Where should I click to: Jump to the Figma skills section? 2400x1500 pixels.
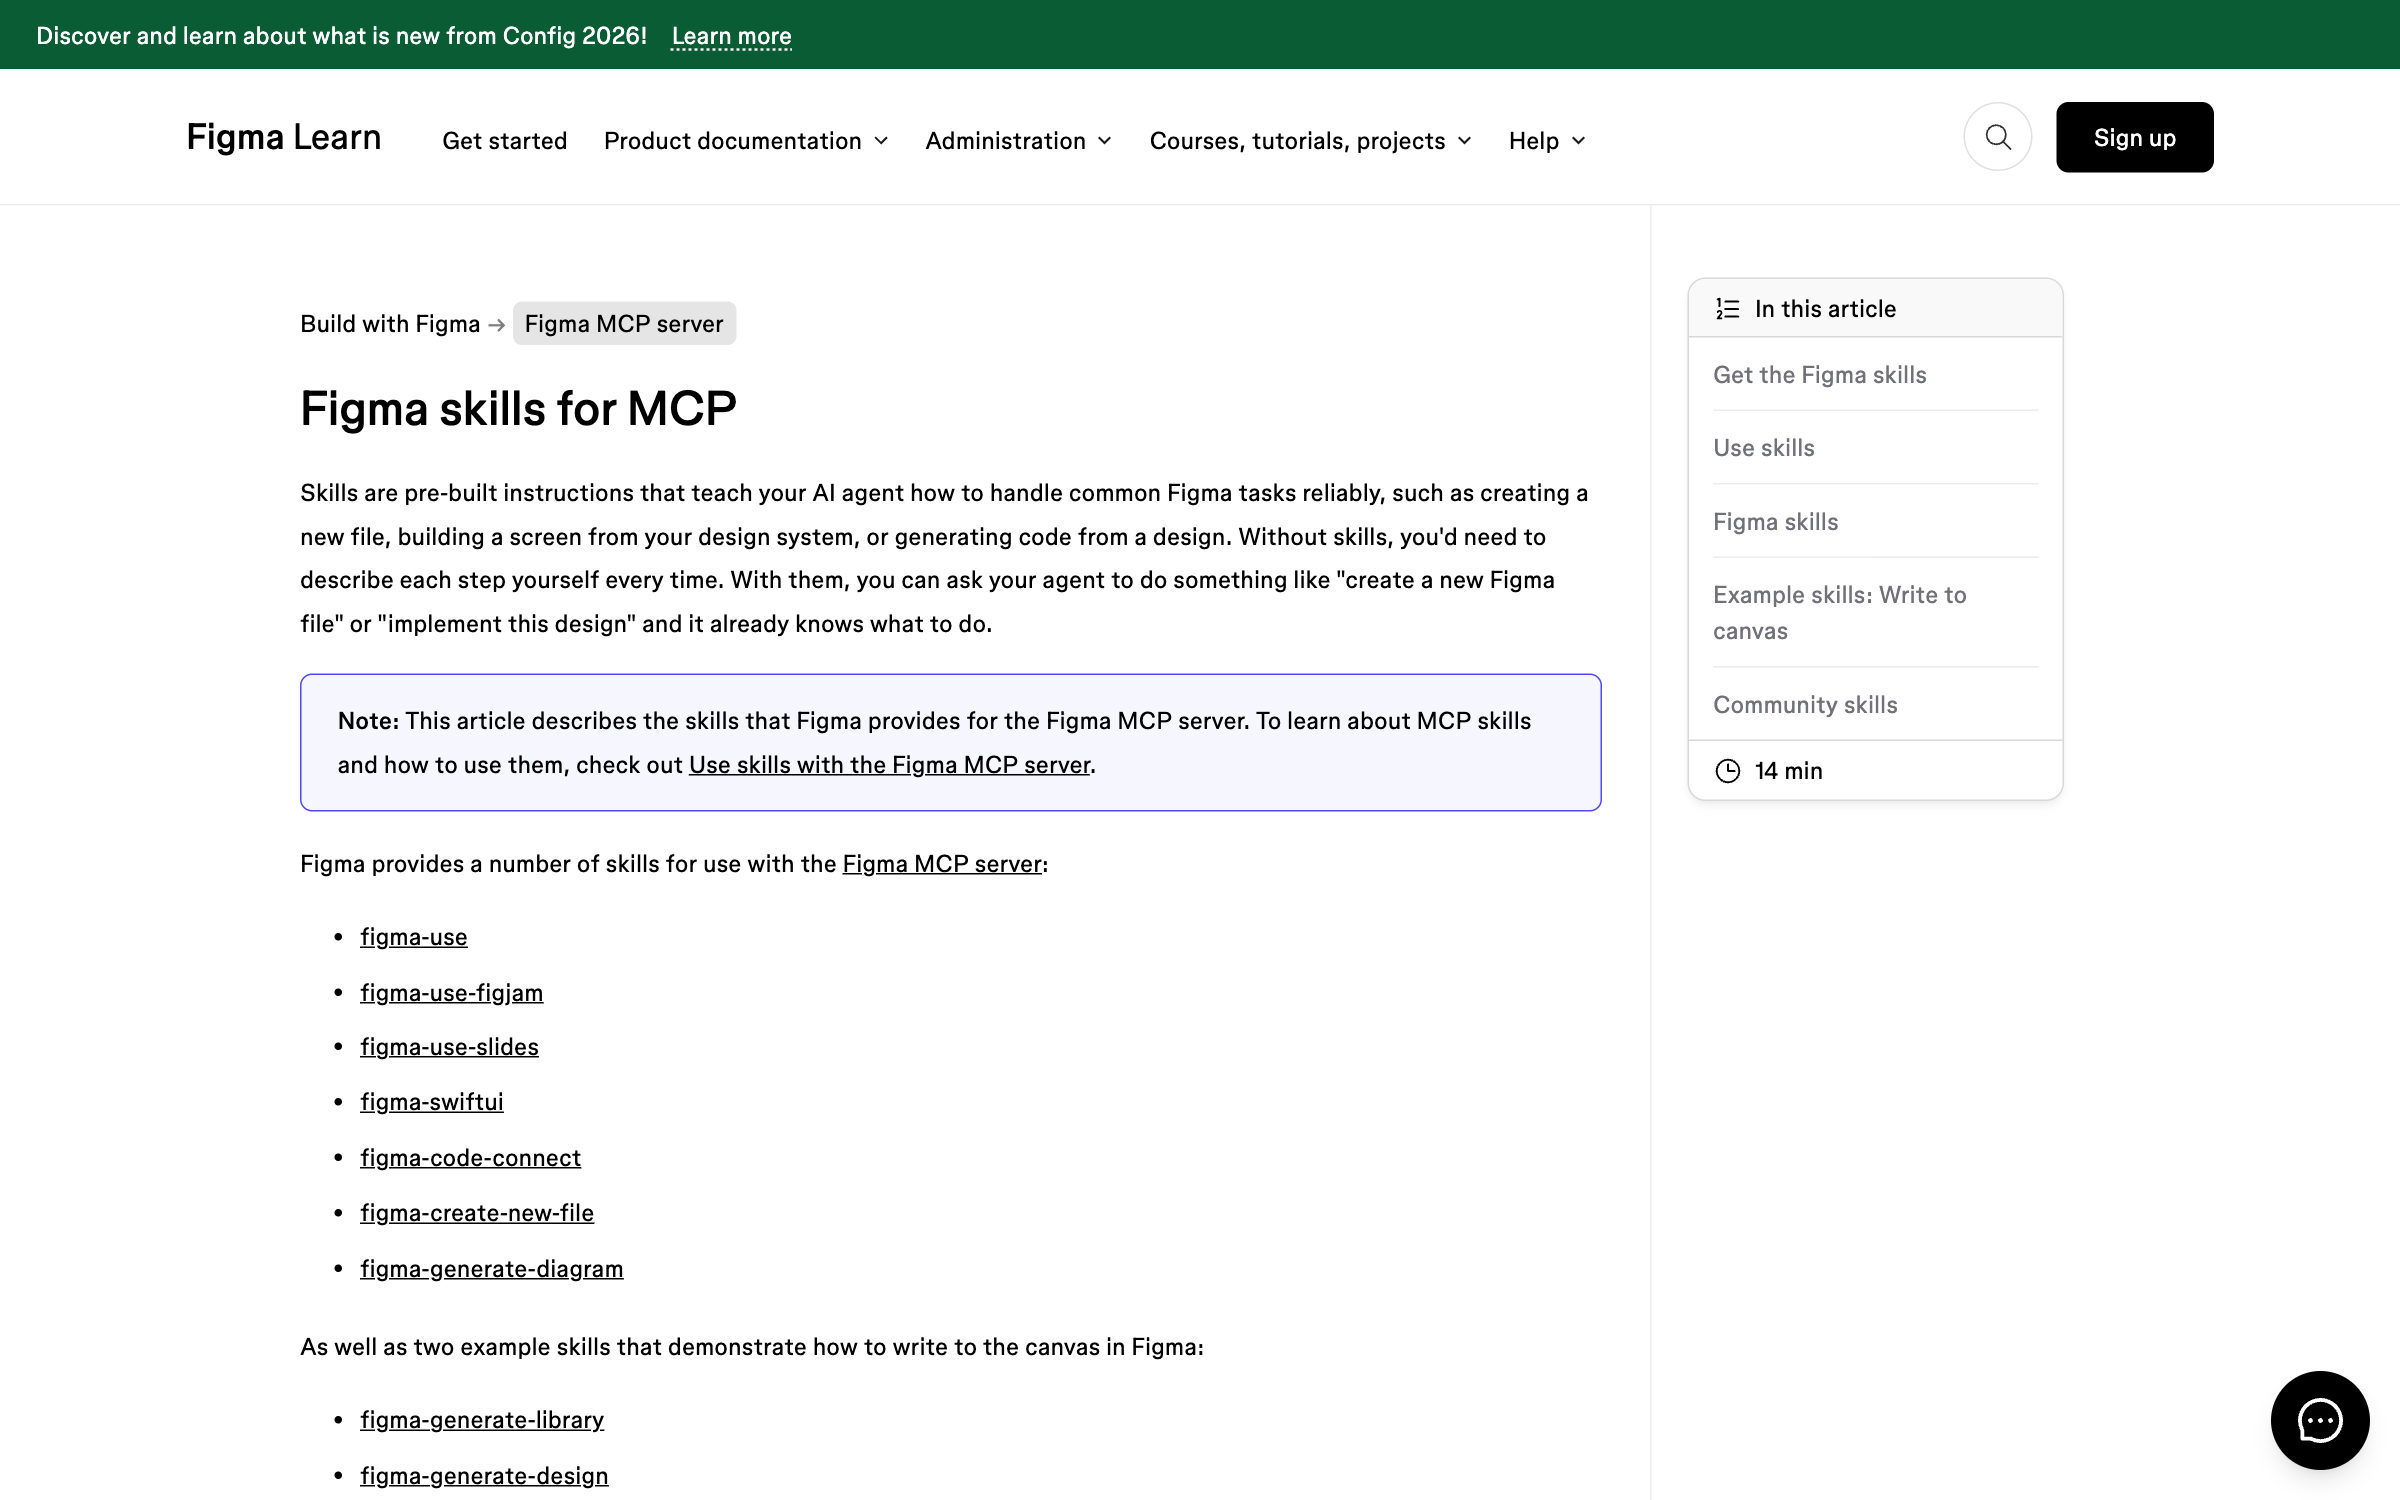[x=1775, y=522]
